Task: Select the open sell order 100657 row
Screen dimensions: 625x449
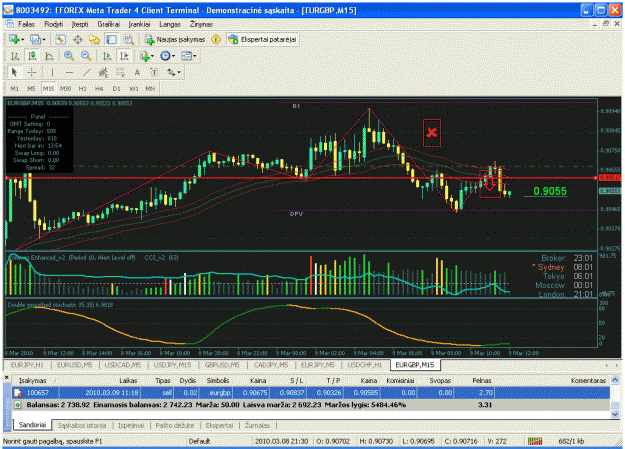Action: (311, 393)
